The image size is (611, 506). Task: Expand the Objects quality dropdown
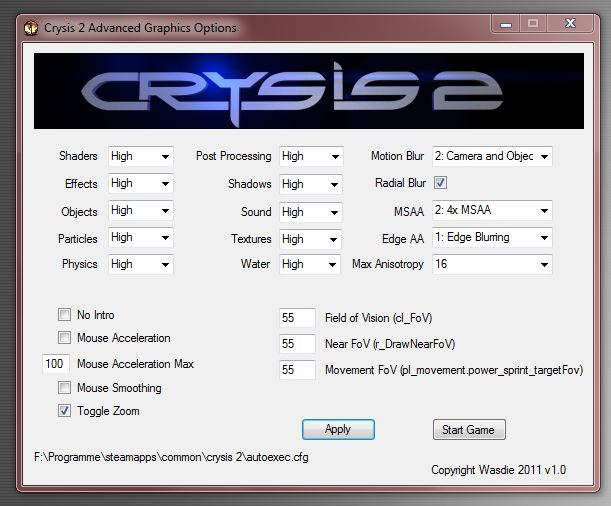point(140,211)
